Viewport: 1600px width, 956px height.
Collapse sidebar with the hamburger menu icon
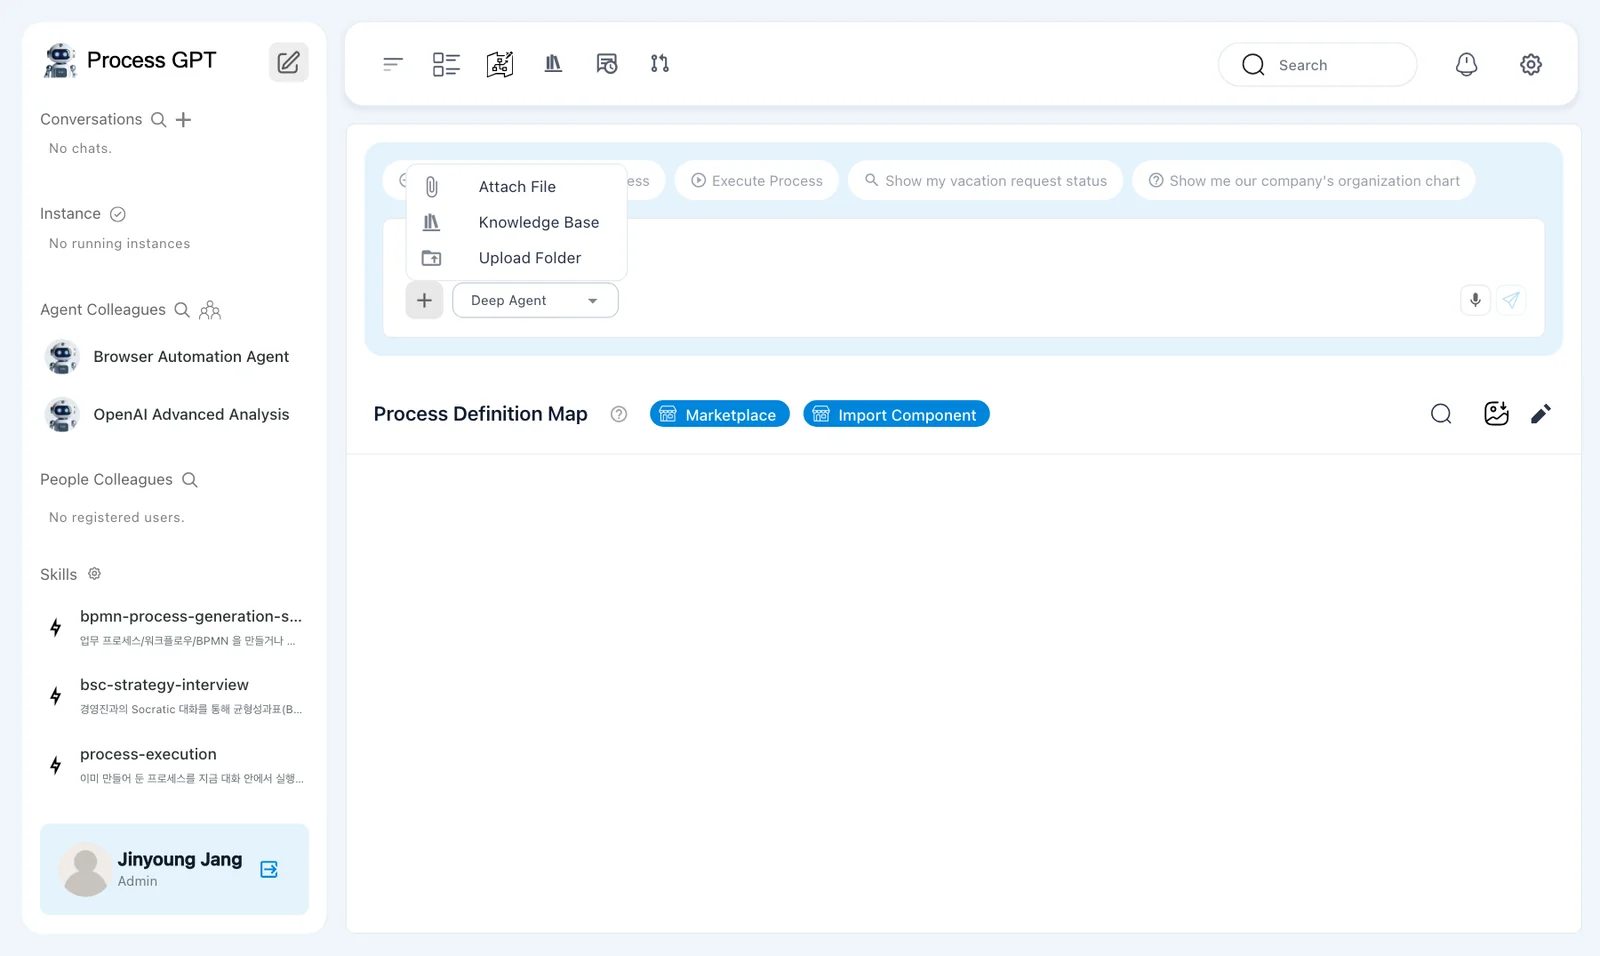pos(392,64)
